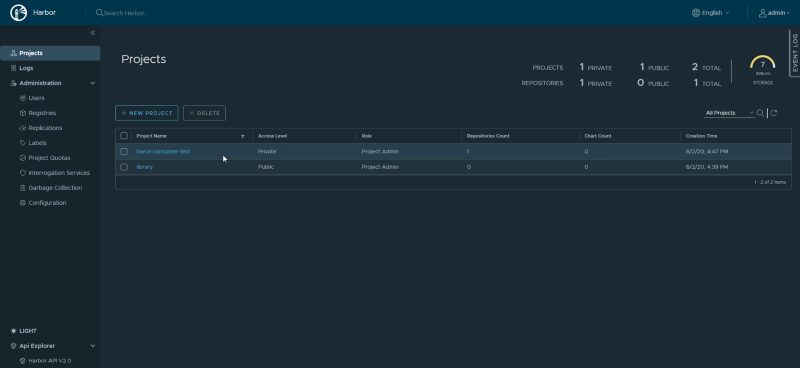Open the All Projects filter dropdown

[730, 113]
